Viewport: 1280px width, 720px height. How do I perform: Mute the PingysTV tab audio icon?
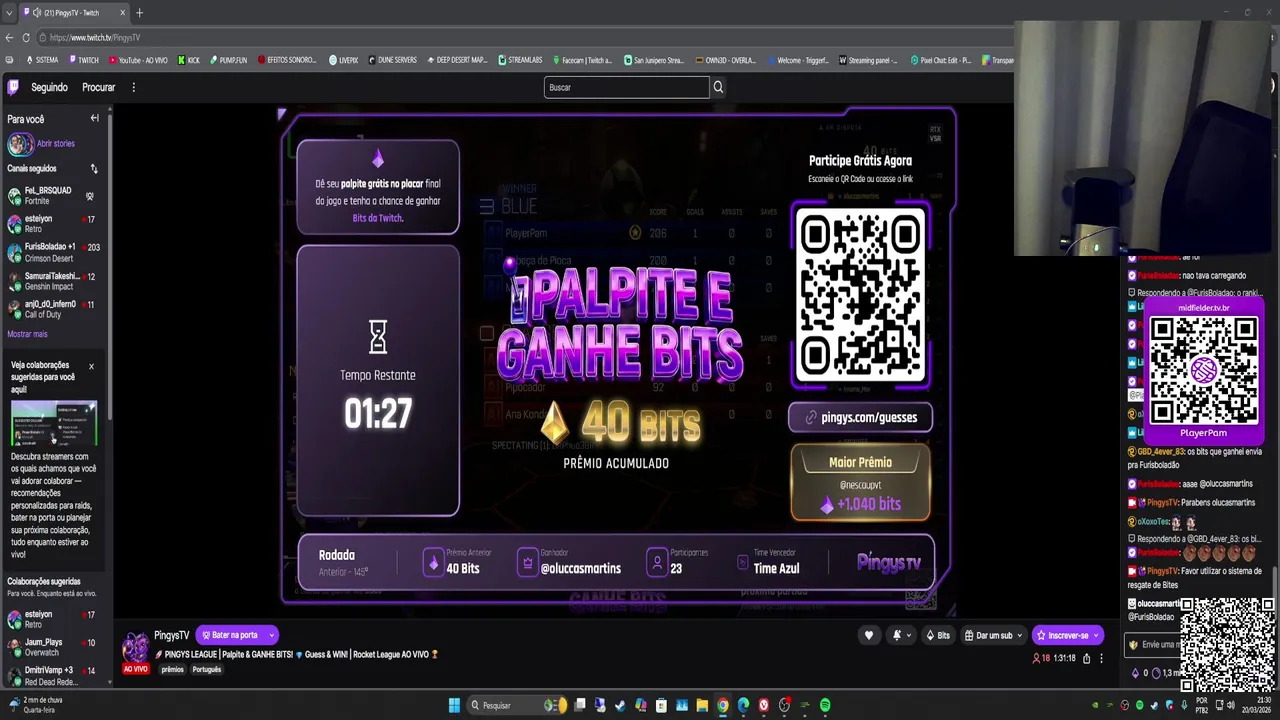37,13
